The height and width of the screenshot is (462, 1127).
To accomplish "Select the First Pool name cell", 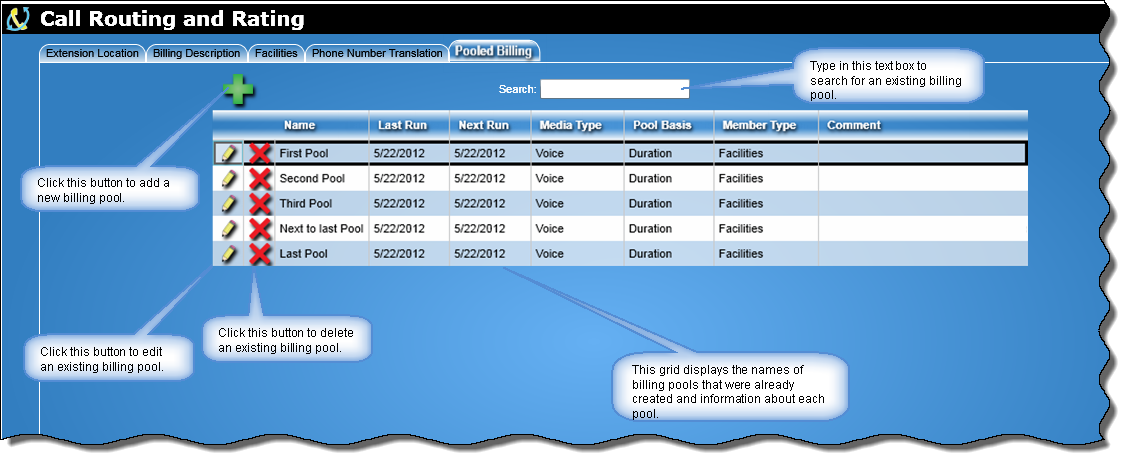I will (x=322, y=153).
